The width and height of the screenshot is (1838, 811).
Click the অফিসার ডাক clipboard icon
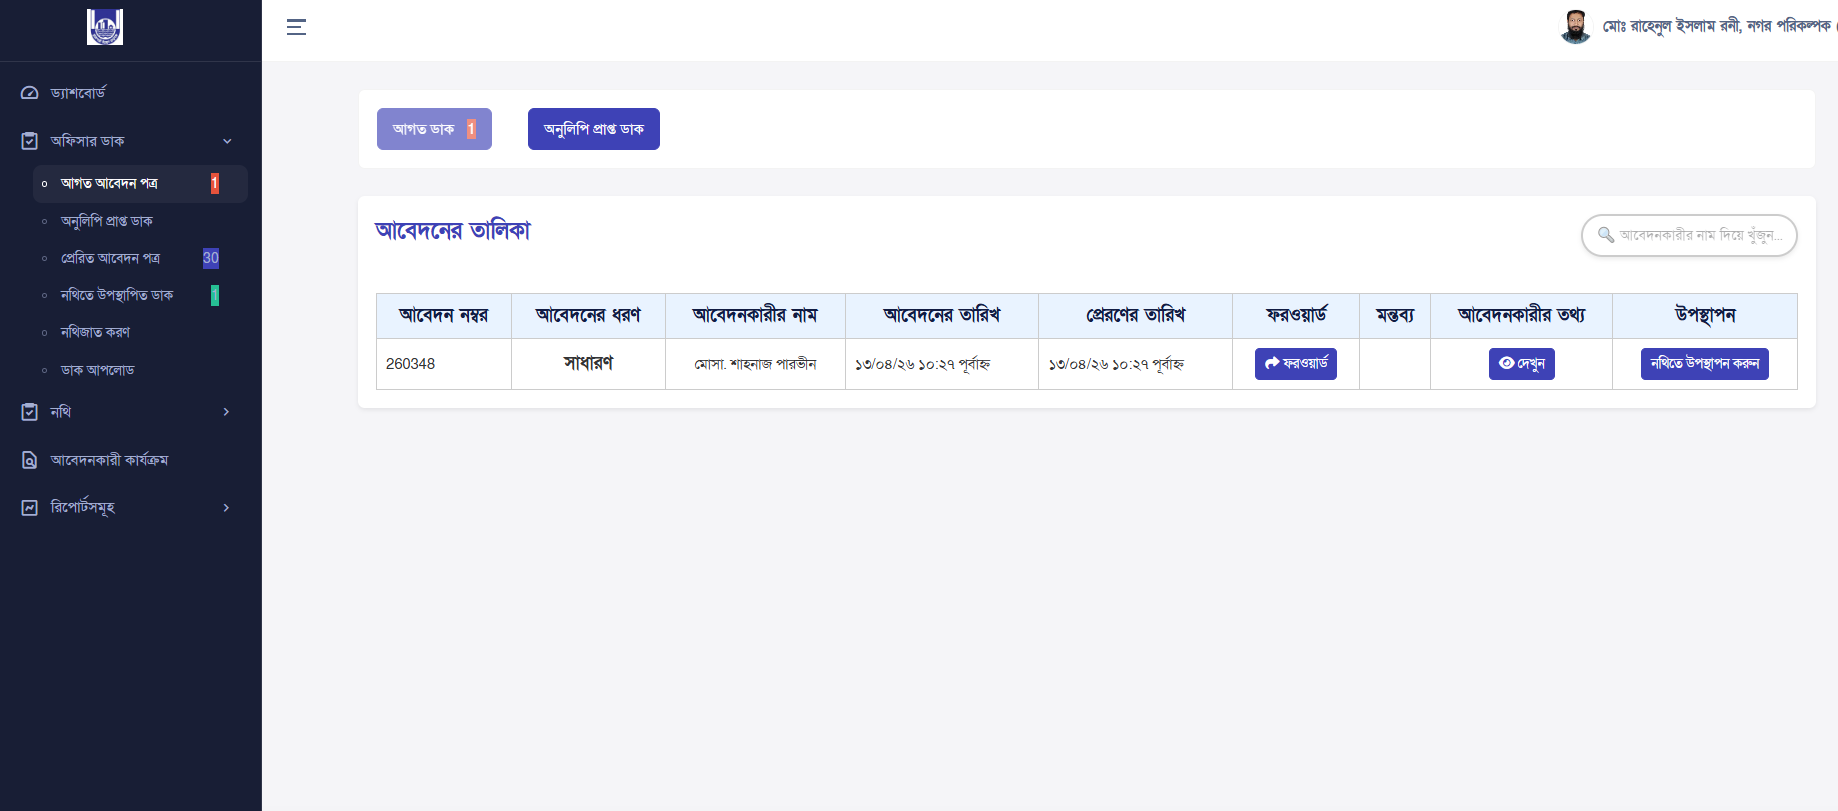[x=30, y=141]
